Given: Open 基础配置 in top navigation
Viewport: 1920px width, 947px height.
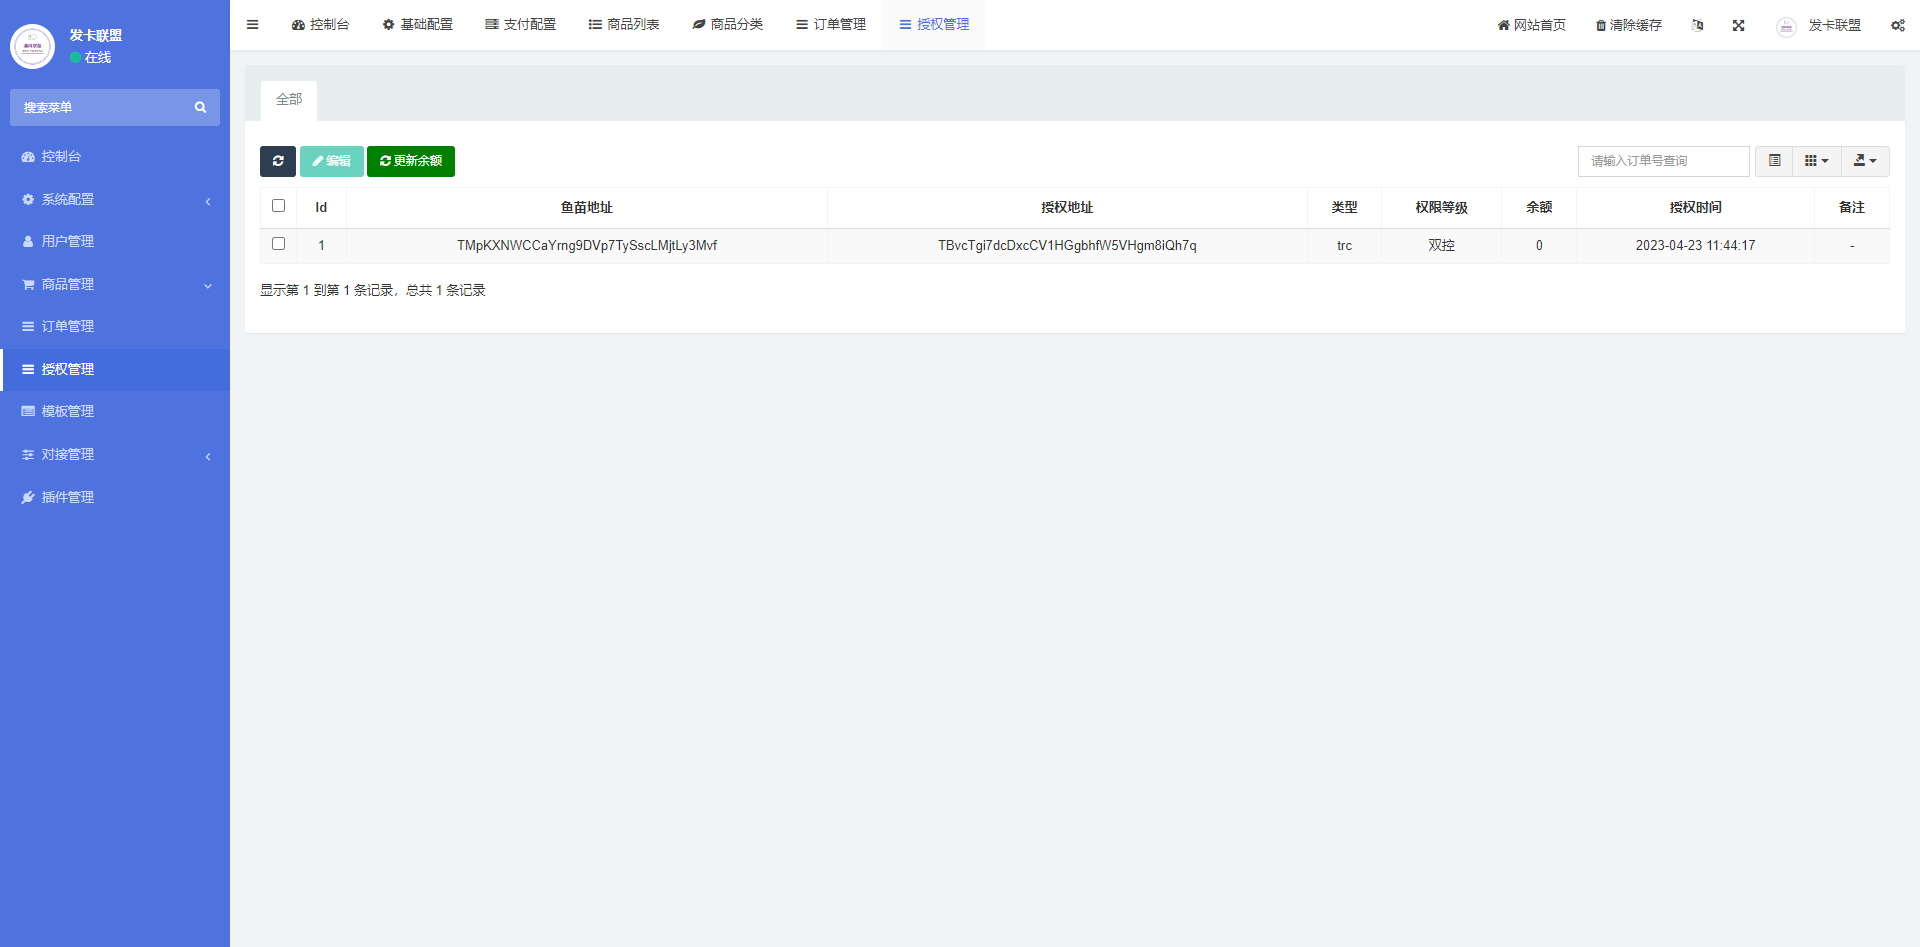Looking at the screenshot, I should point(418,25).
